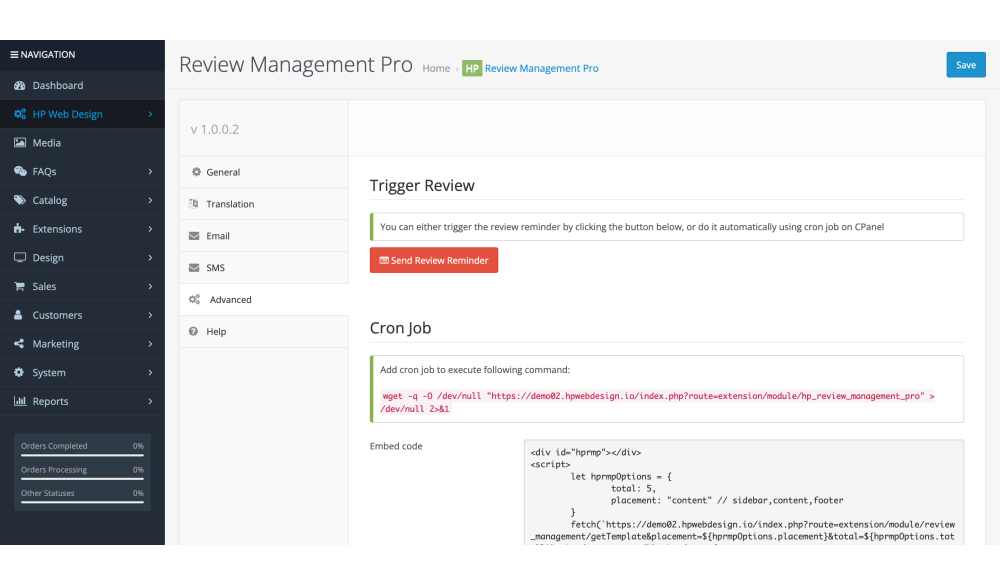Click the Catalog tag icon

tap(20, 200)
